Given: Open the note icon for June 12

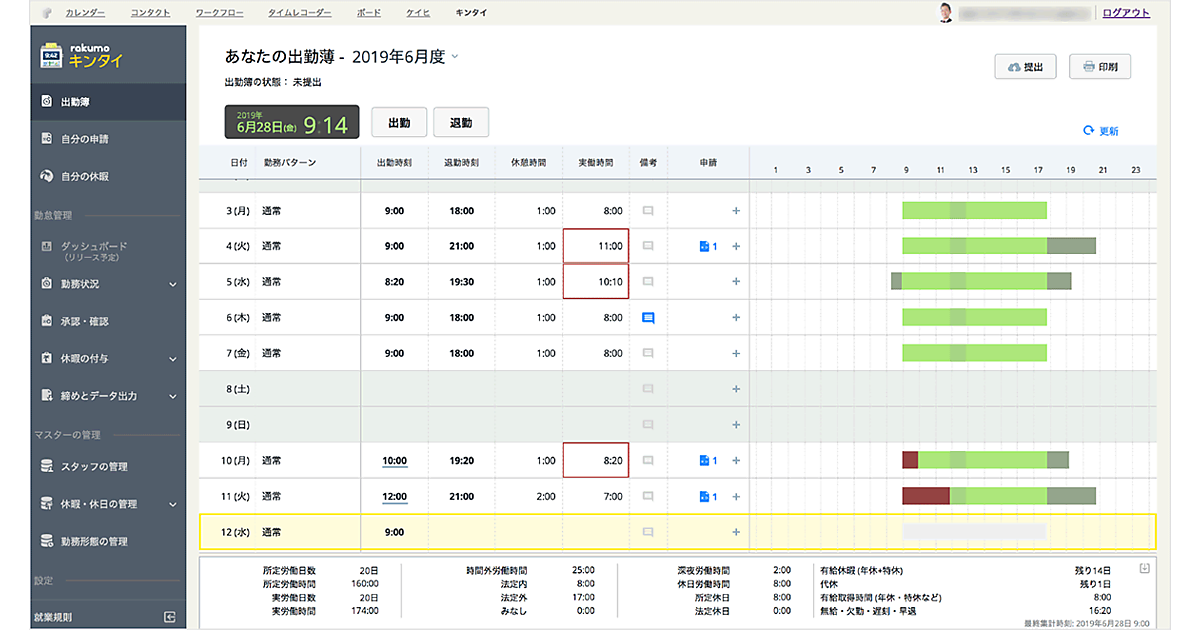Looking at the screenshot, I should click(x=648, y=532).
